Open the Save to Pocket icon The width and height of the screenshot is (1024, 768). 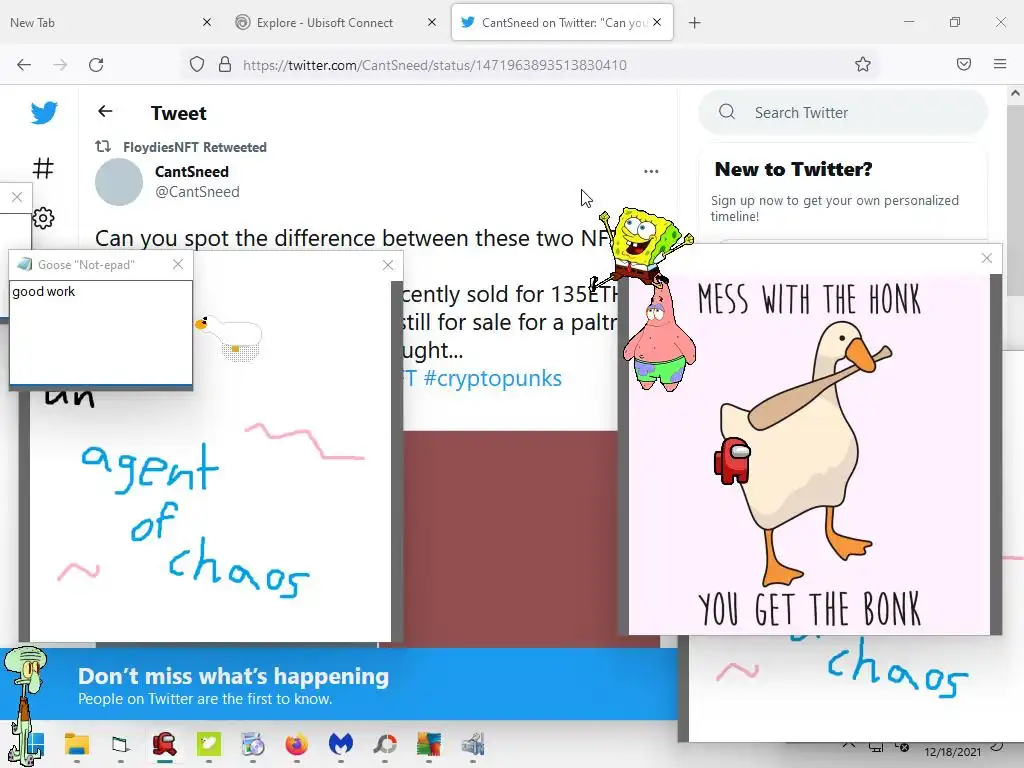pyautogui.click(x=964, y=64)
